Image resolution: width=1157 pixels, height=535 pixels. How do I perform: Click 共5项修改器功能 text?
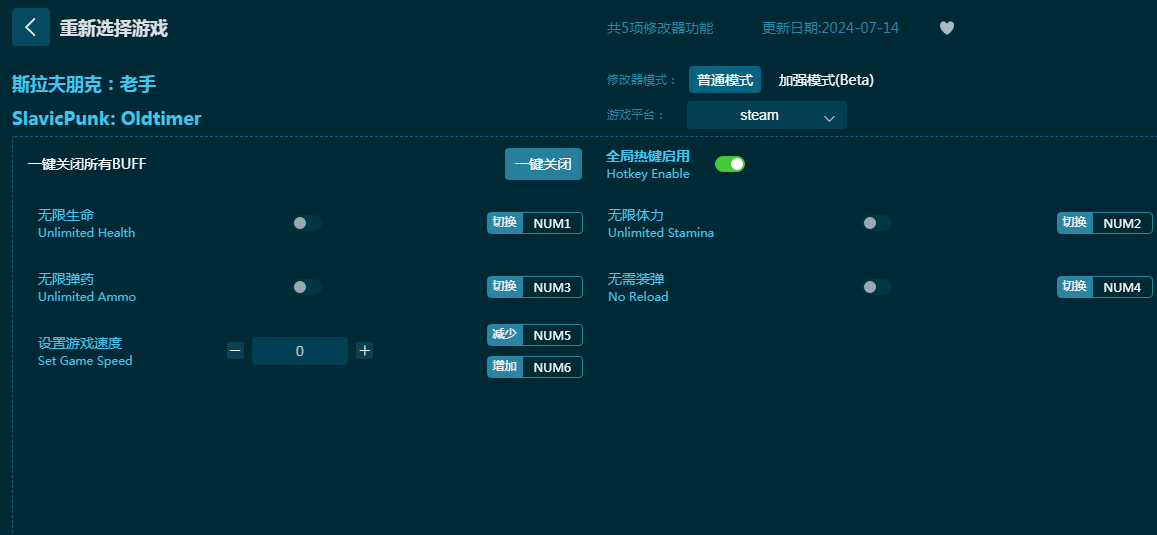(x=660, y=28)
